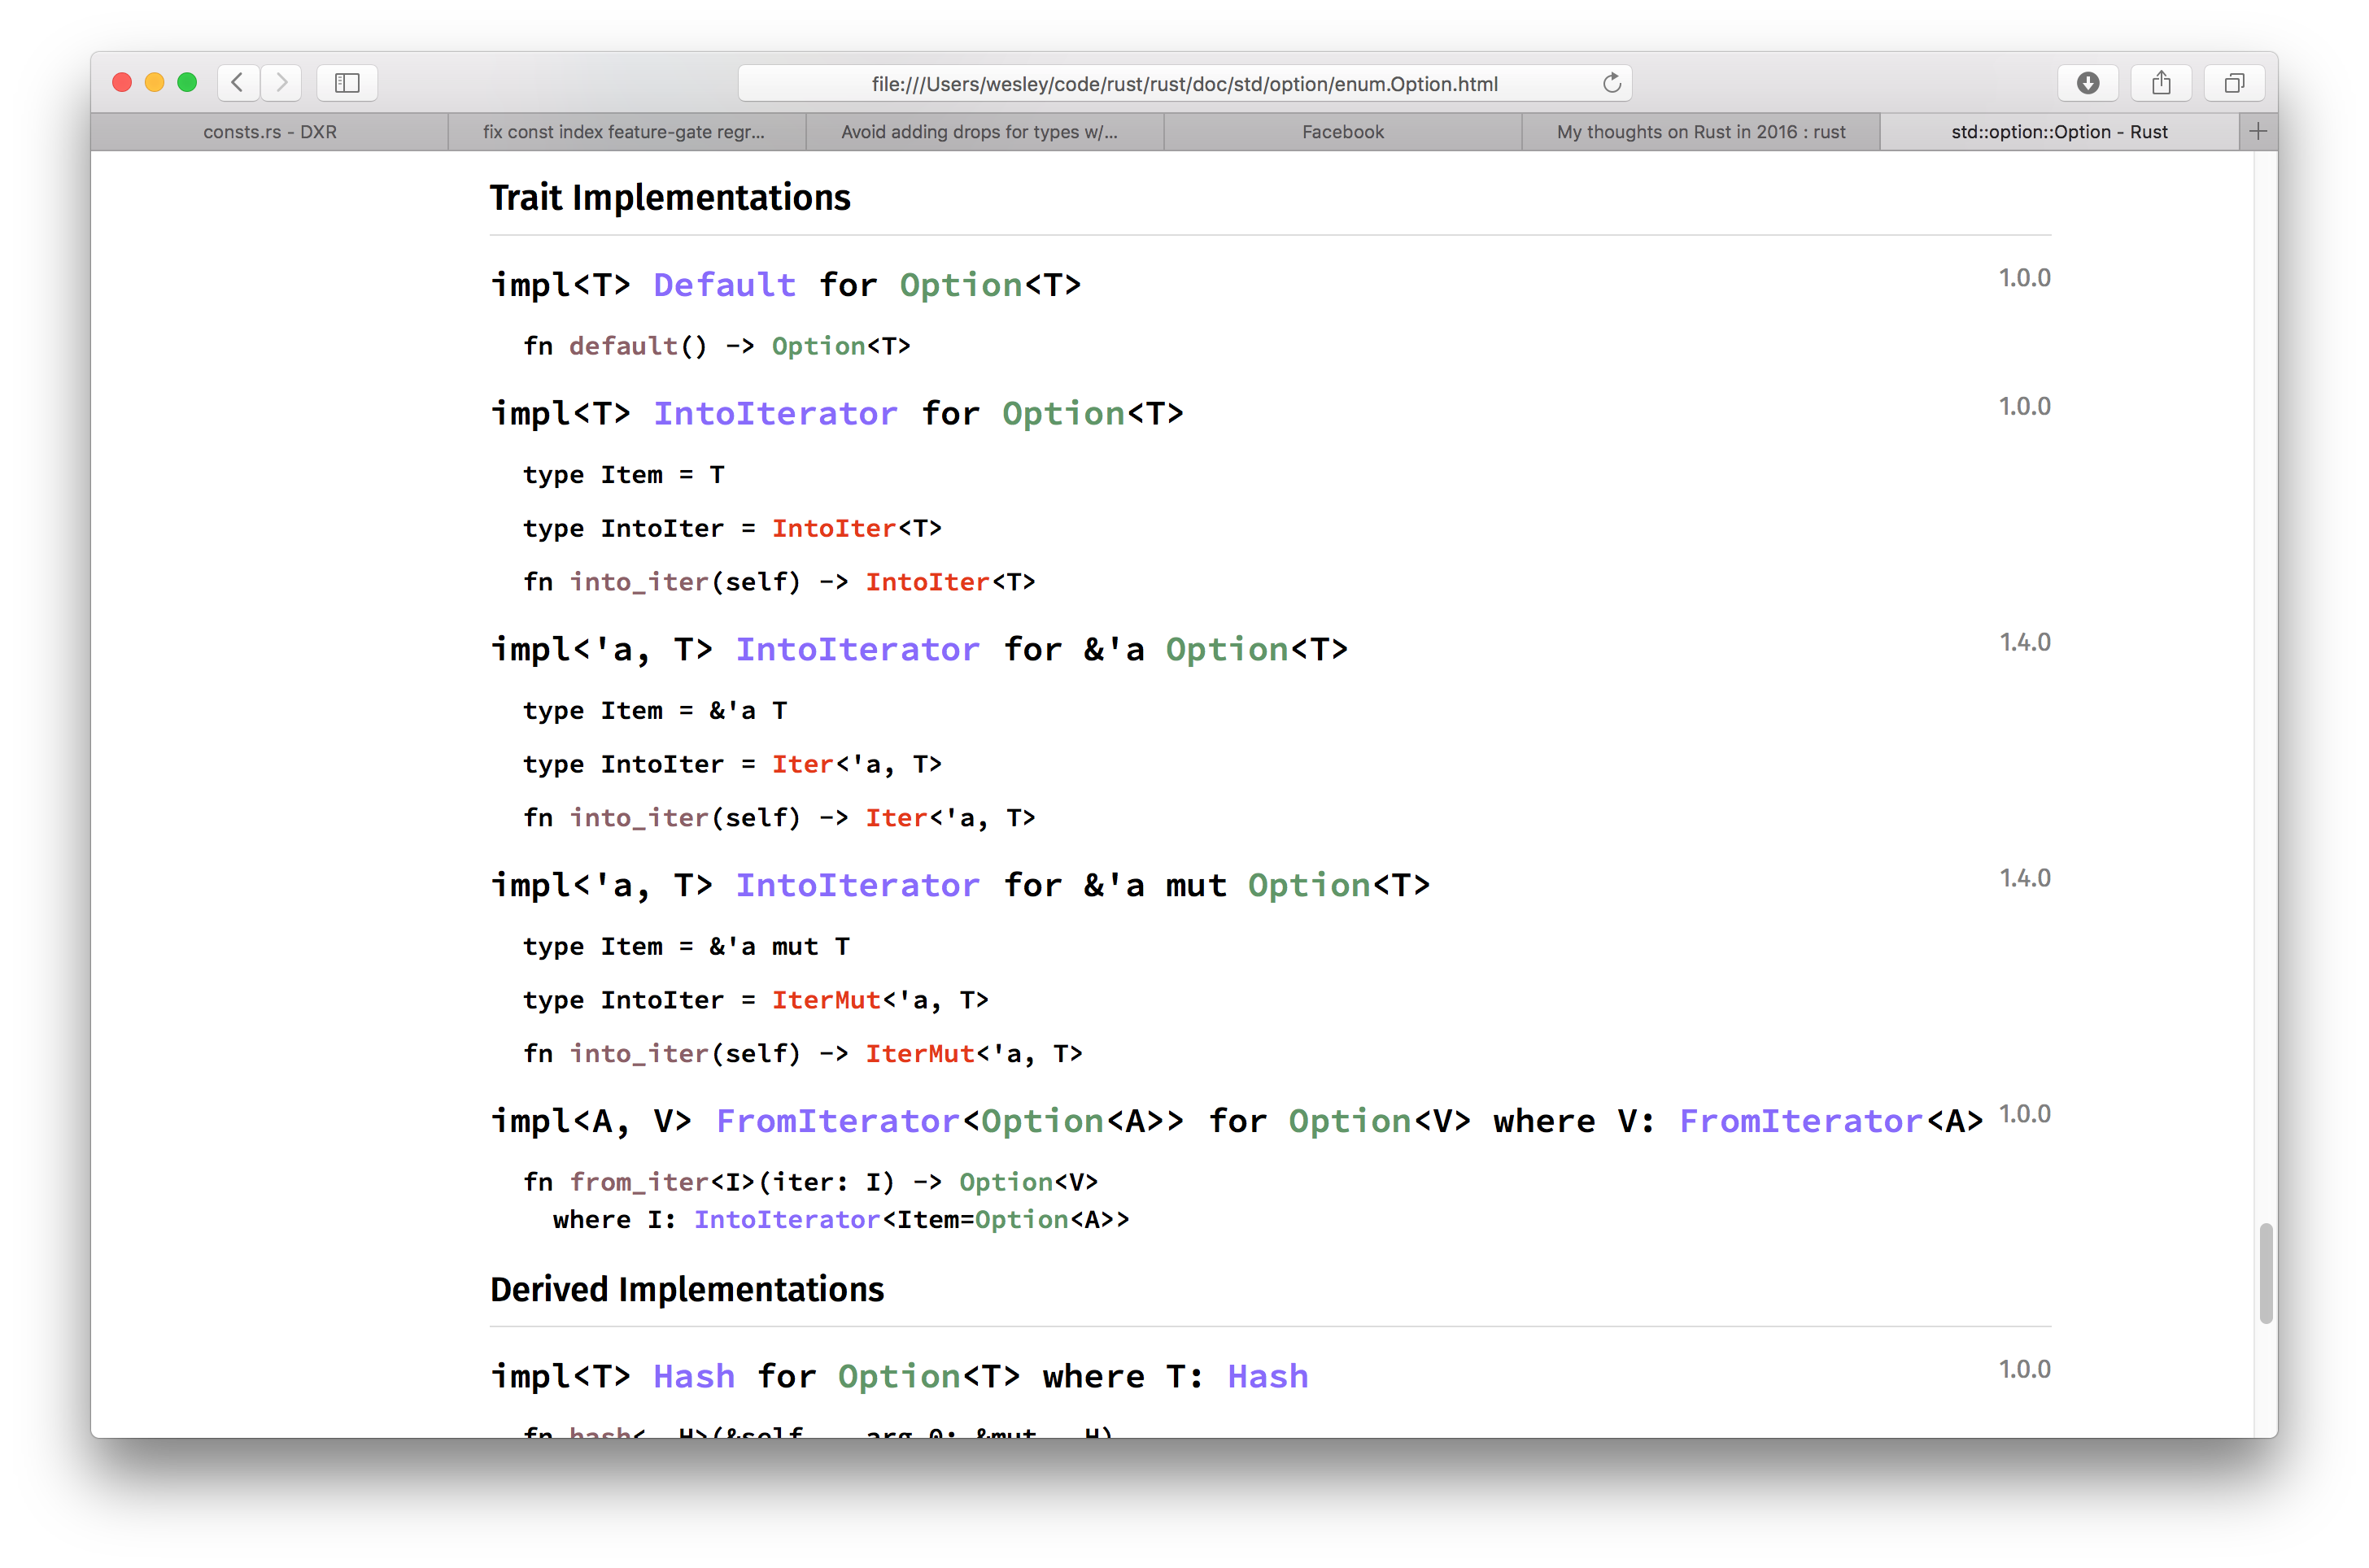Open the IterMut type link
This screenshot has width=2369, height=1568.
pyautogui.click(x=826, y=999)
